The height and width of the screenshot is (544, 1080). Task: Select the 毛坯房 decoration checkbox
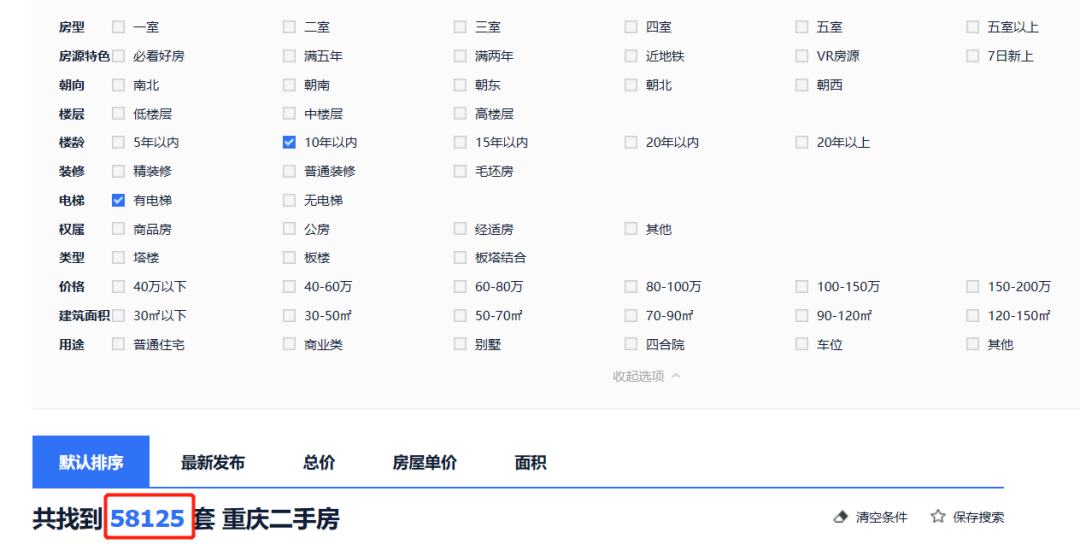tap(460, 171)
